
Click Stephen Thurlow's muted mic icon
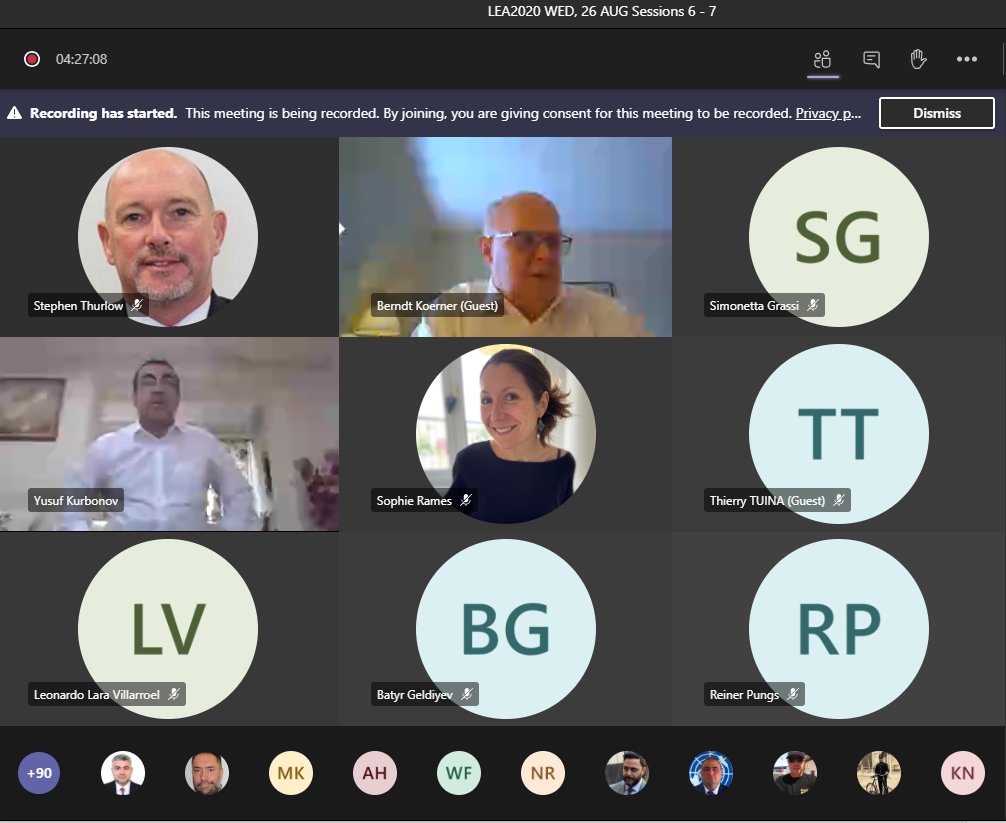[137, 305]
